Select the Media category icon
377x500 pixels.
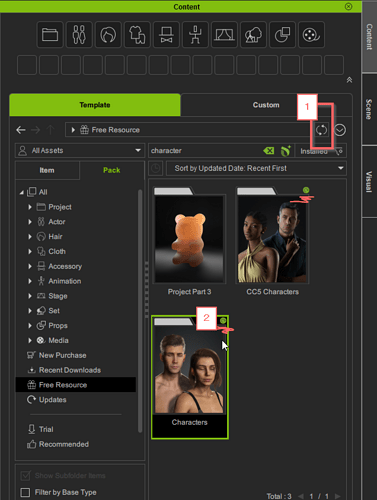click(x=311, y=35)
